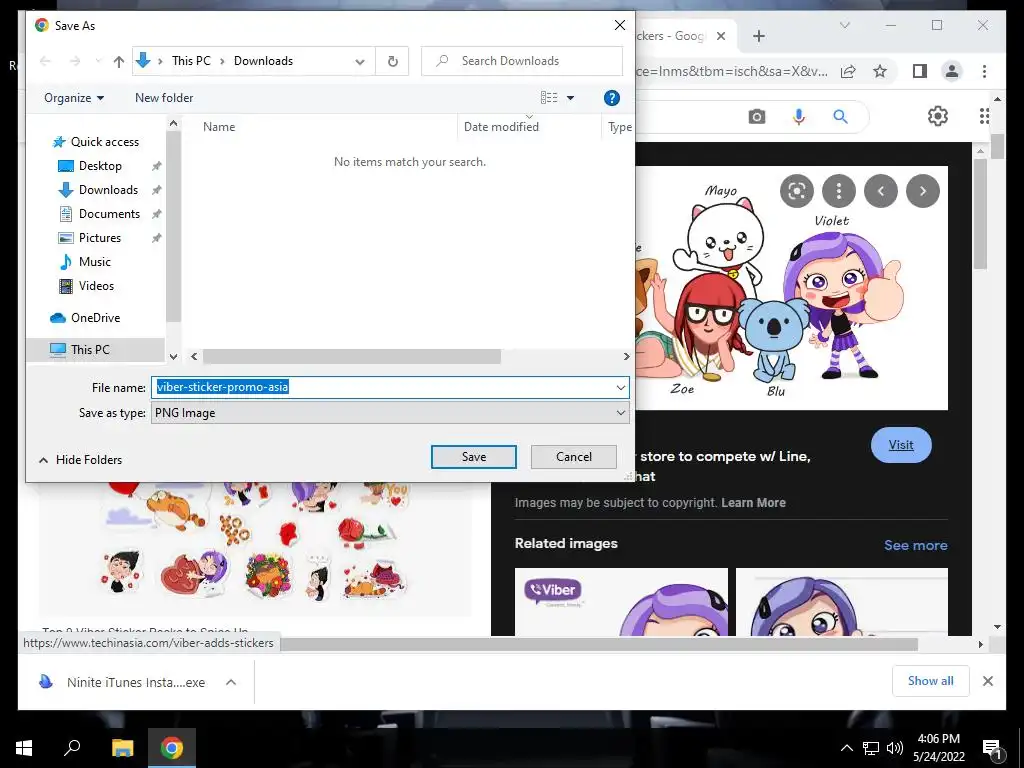Open view options dropdown arrow

[570, 98]
